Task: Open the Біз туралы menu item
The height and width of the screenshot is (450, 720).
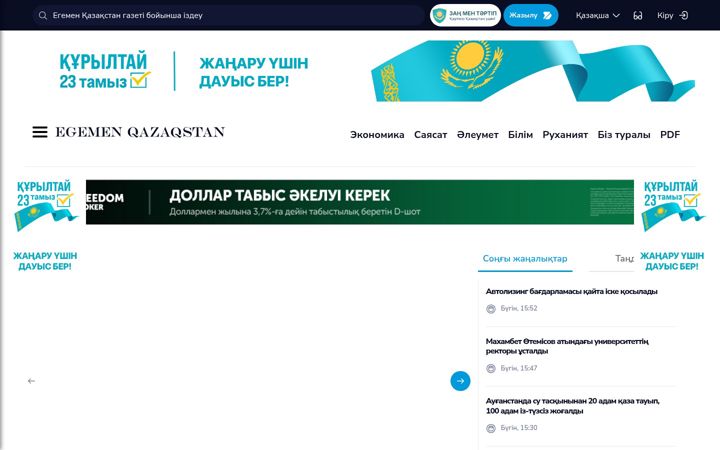Action: click(x=624, y=135)
